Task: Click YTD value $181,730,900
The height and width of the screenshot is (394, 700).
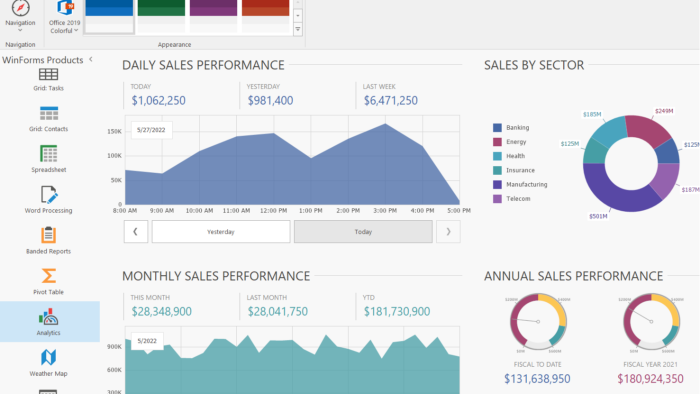Action: coord(397,311)
